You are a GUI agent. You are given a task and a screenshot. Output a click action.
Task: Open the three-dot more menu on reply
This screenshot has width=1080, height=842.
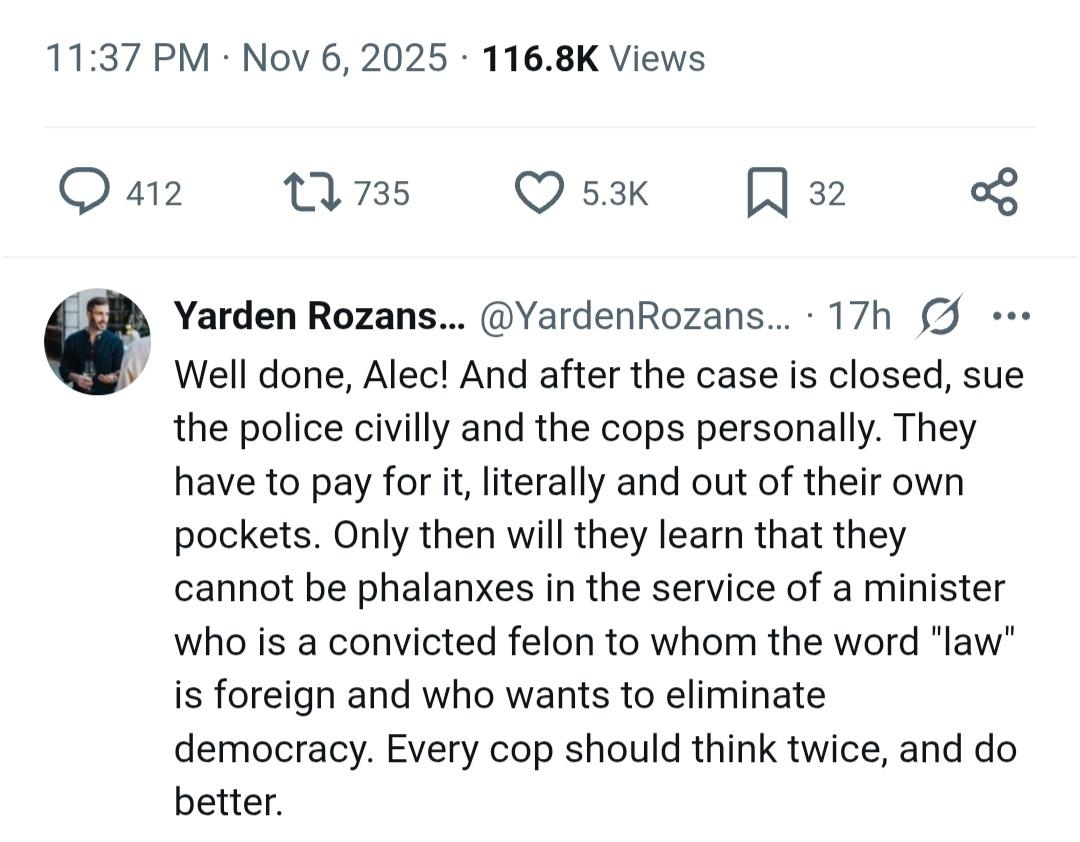point(1010,316)
